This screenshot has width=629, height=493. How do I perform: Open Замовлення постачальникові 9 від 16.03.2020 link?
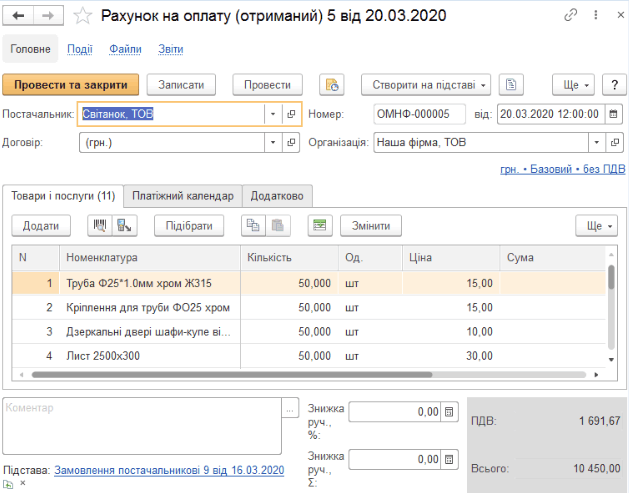point(169,470)
